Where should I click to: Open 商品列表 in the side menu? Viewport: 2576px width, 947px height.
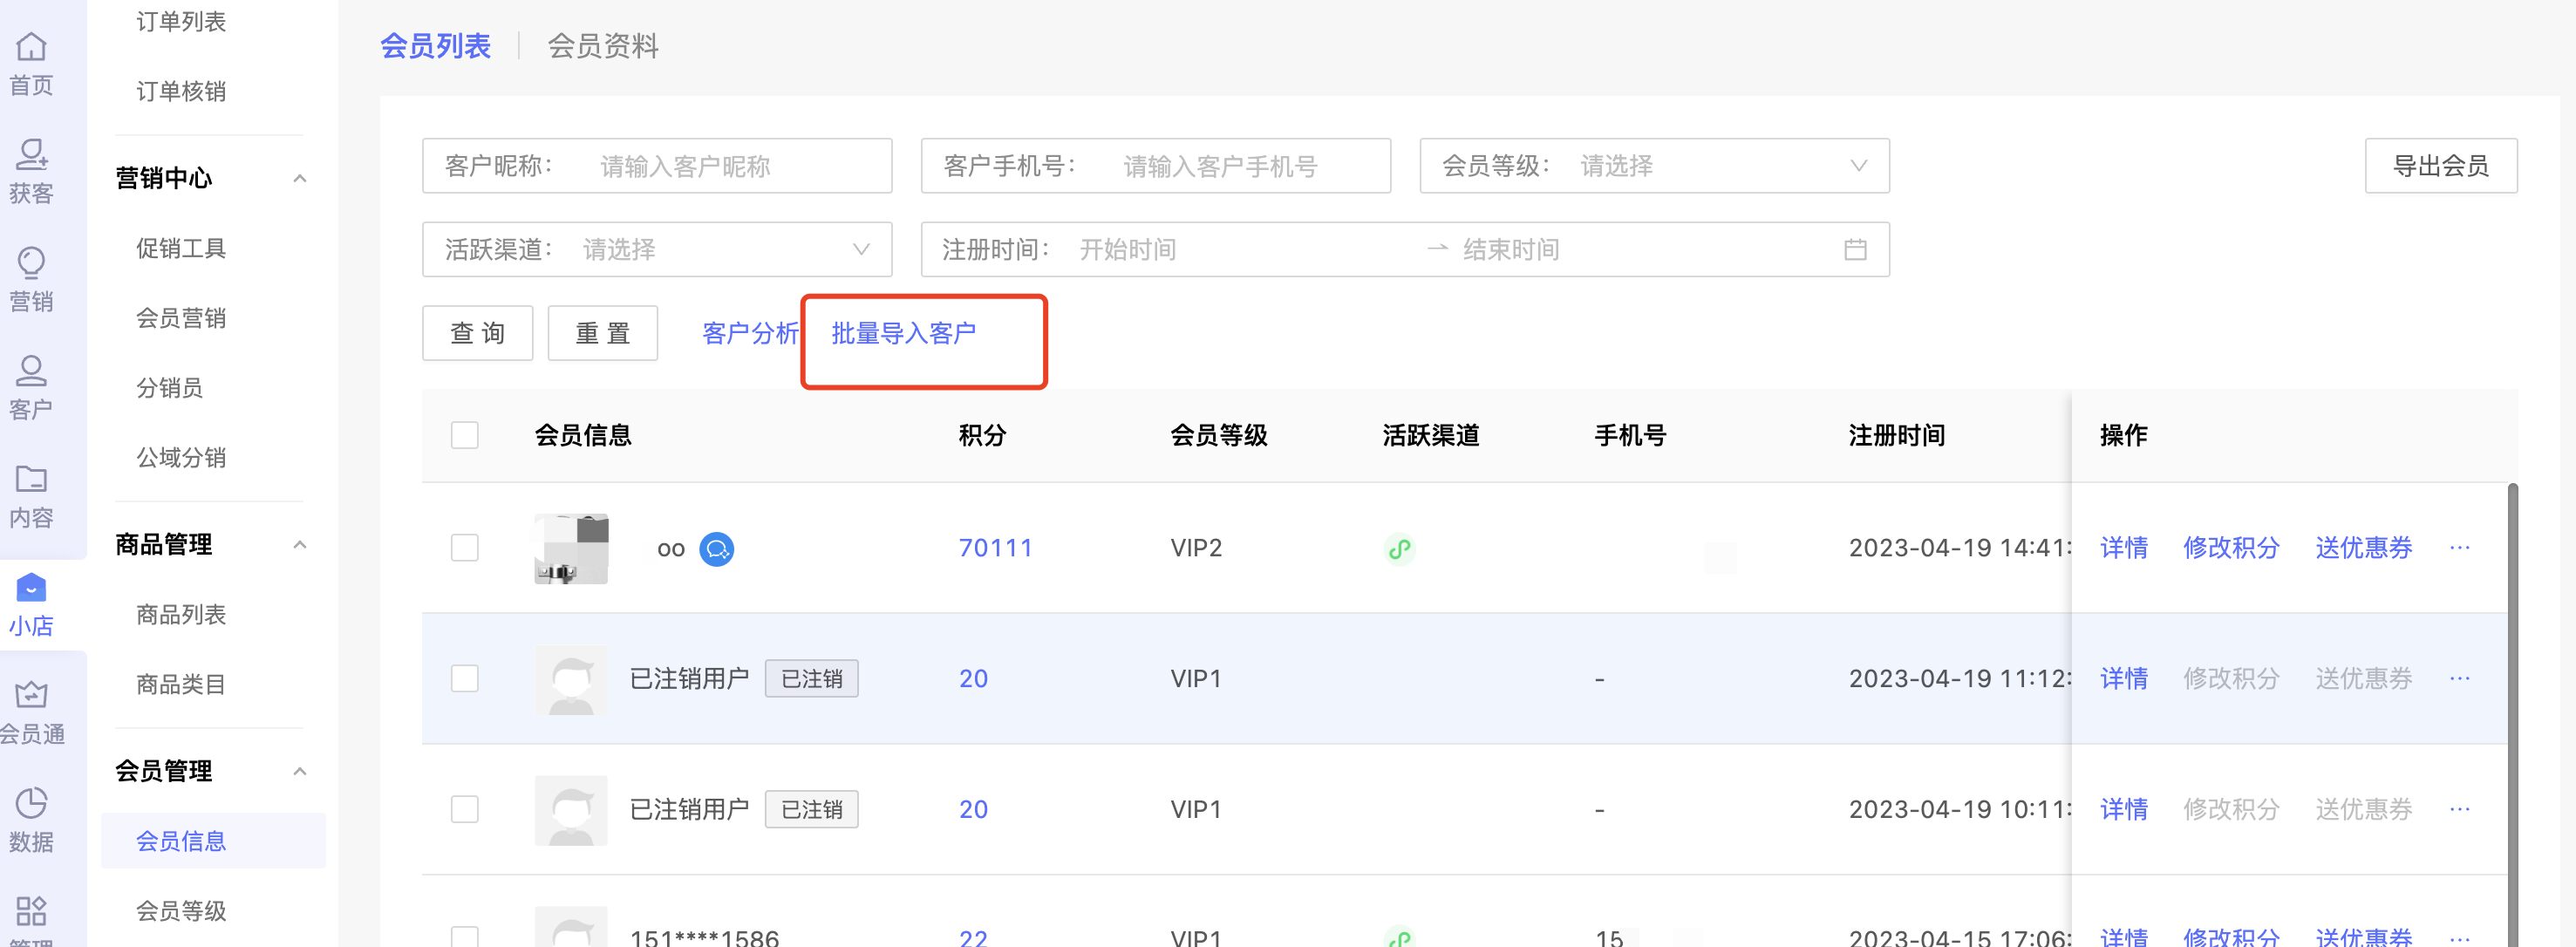click(x=181, y=614)
